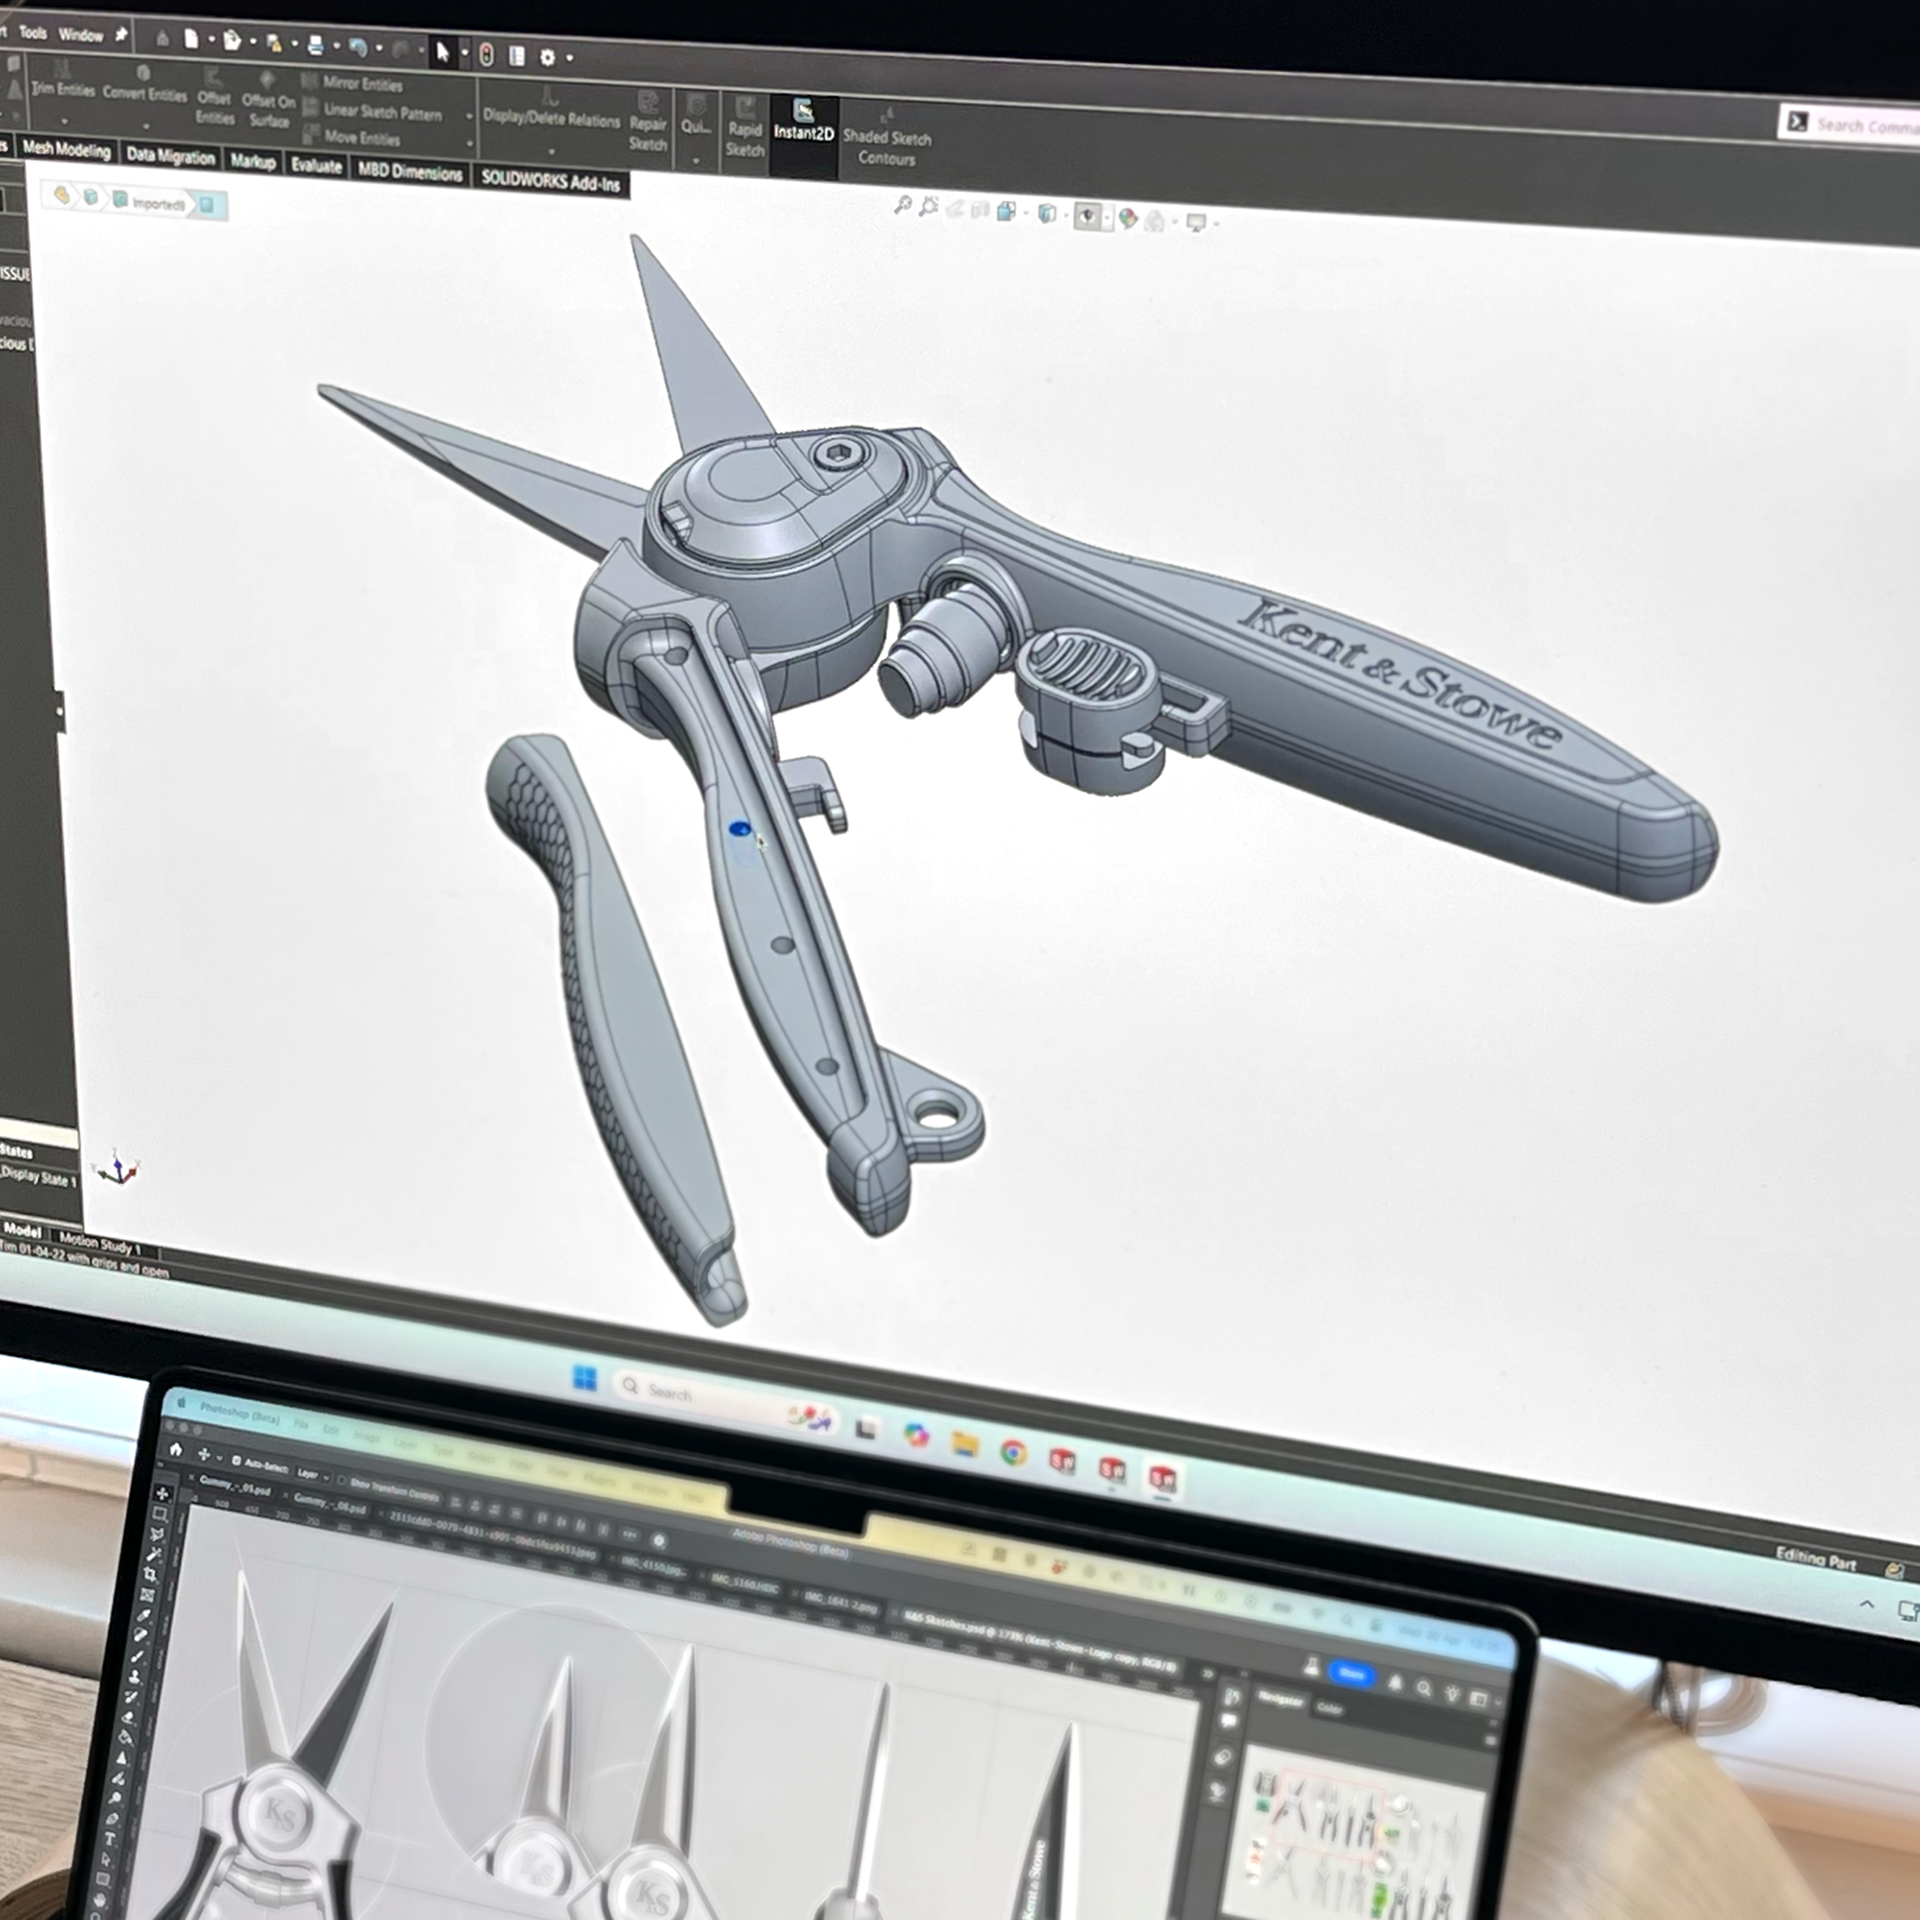Toggle Hide/Show Items eye button
1920x1920 pixels.
tap(1088, 216)
